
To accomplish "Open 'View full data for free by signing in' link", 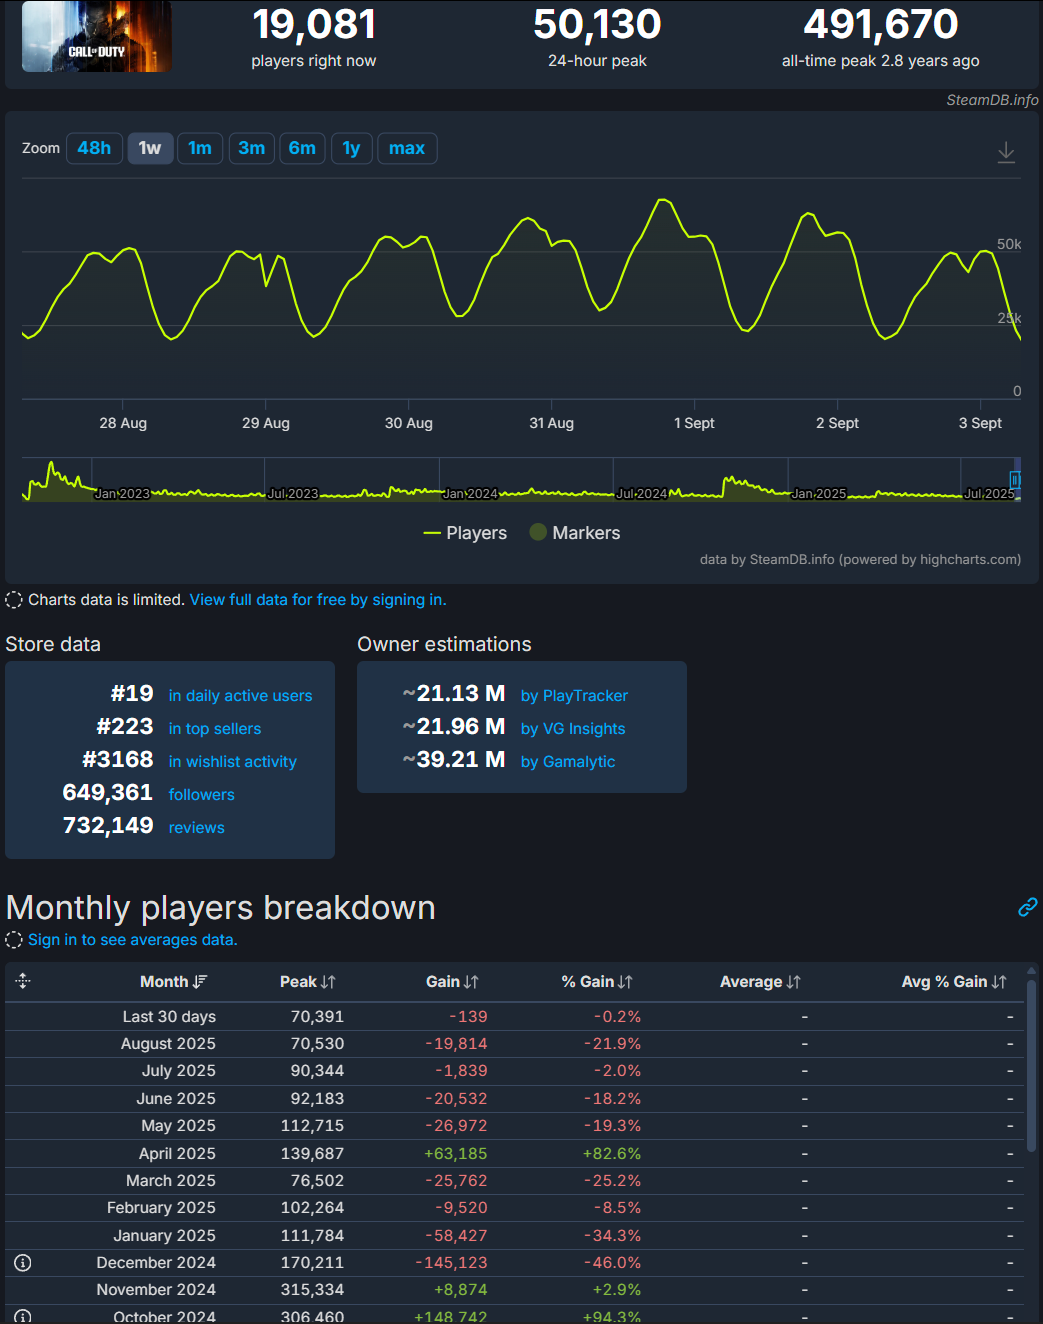I will 318,600.
